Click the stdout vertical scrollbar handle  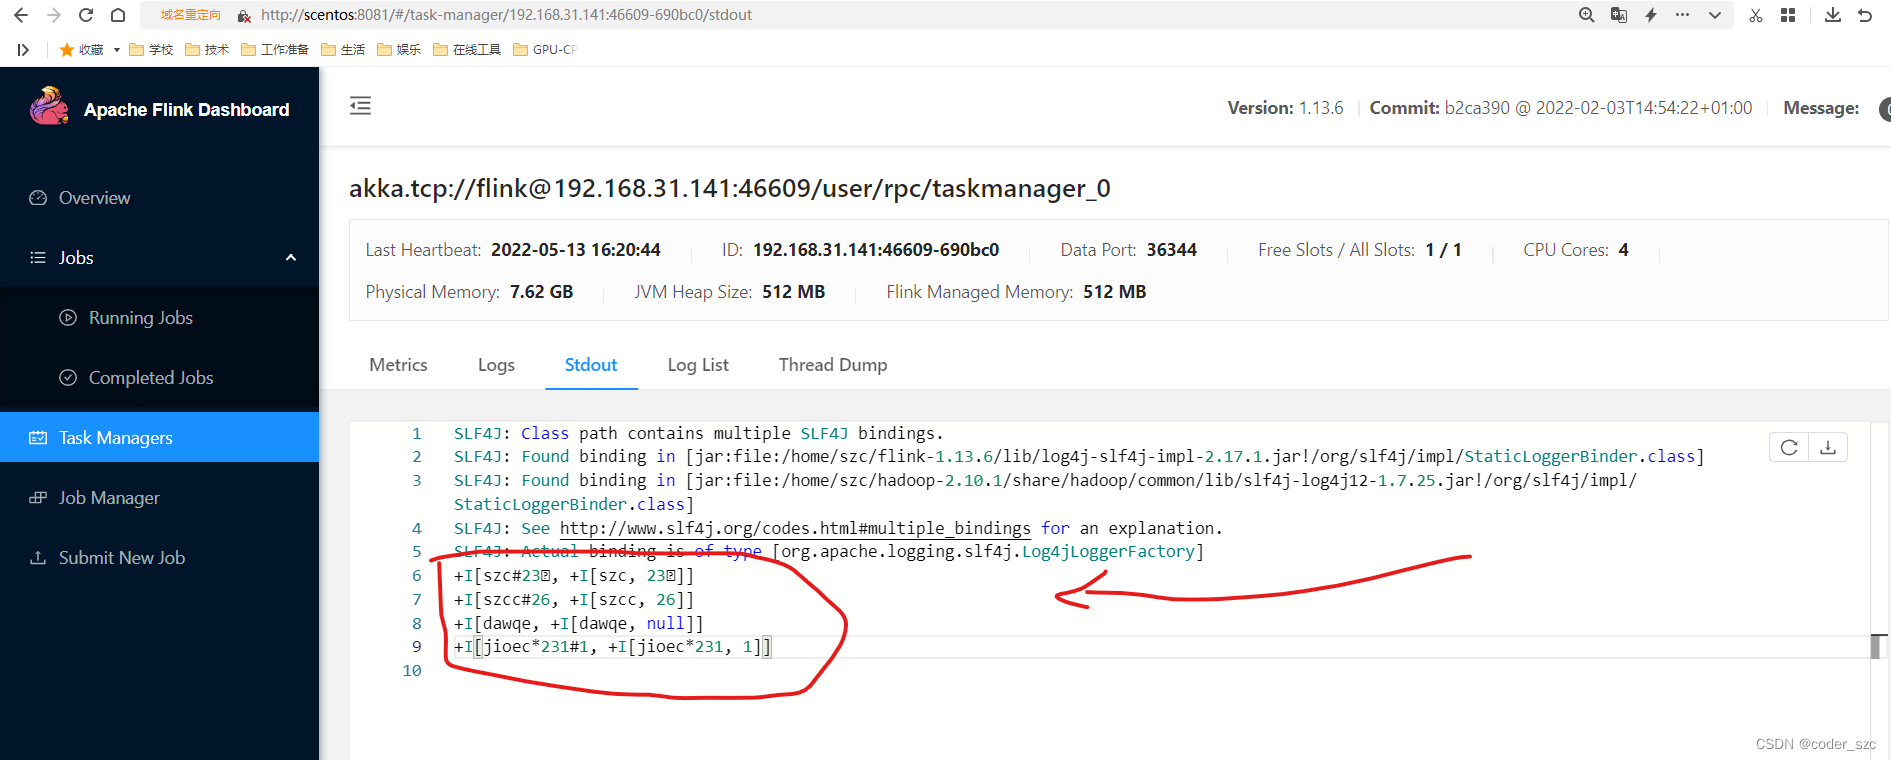(1875, 646)
